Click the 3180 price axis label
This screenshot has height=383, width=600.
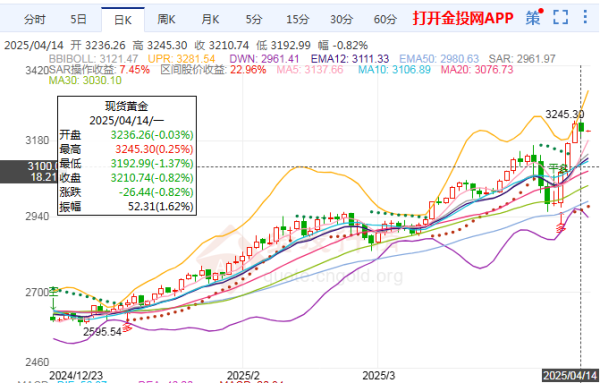point(38,140)
